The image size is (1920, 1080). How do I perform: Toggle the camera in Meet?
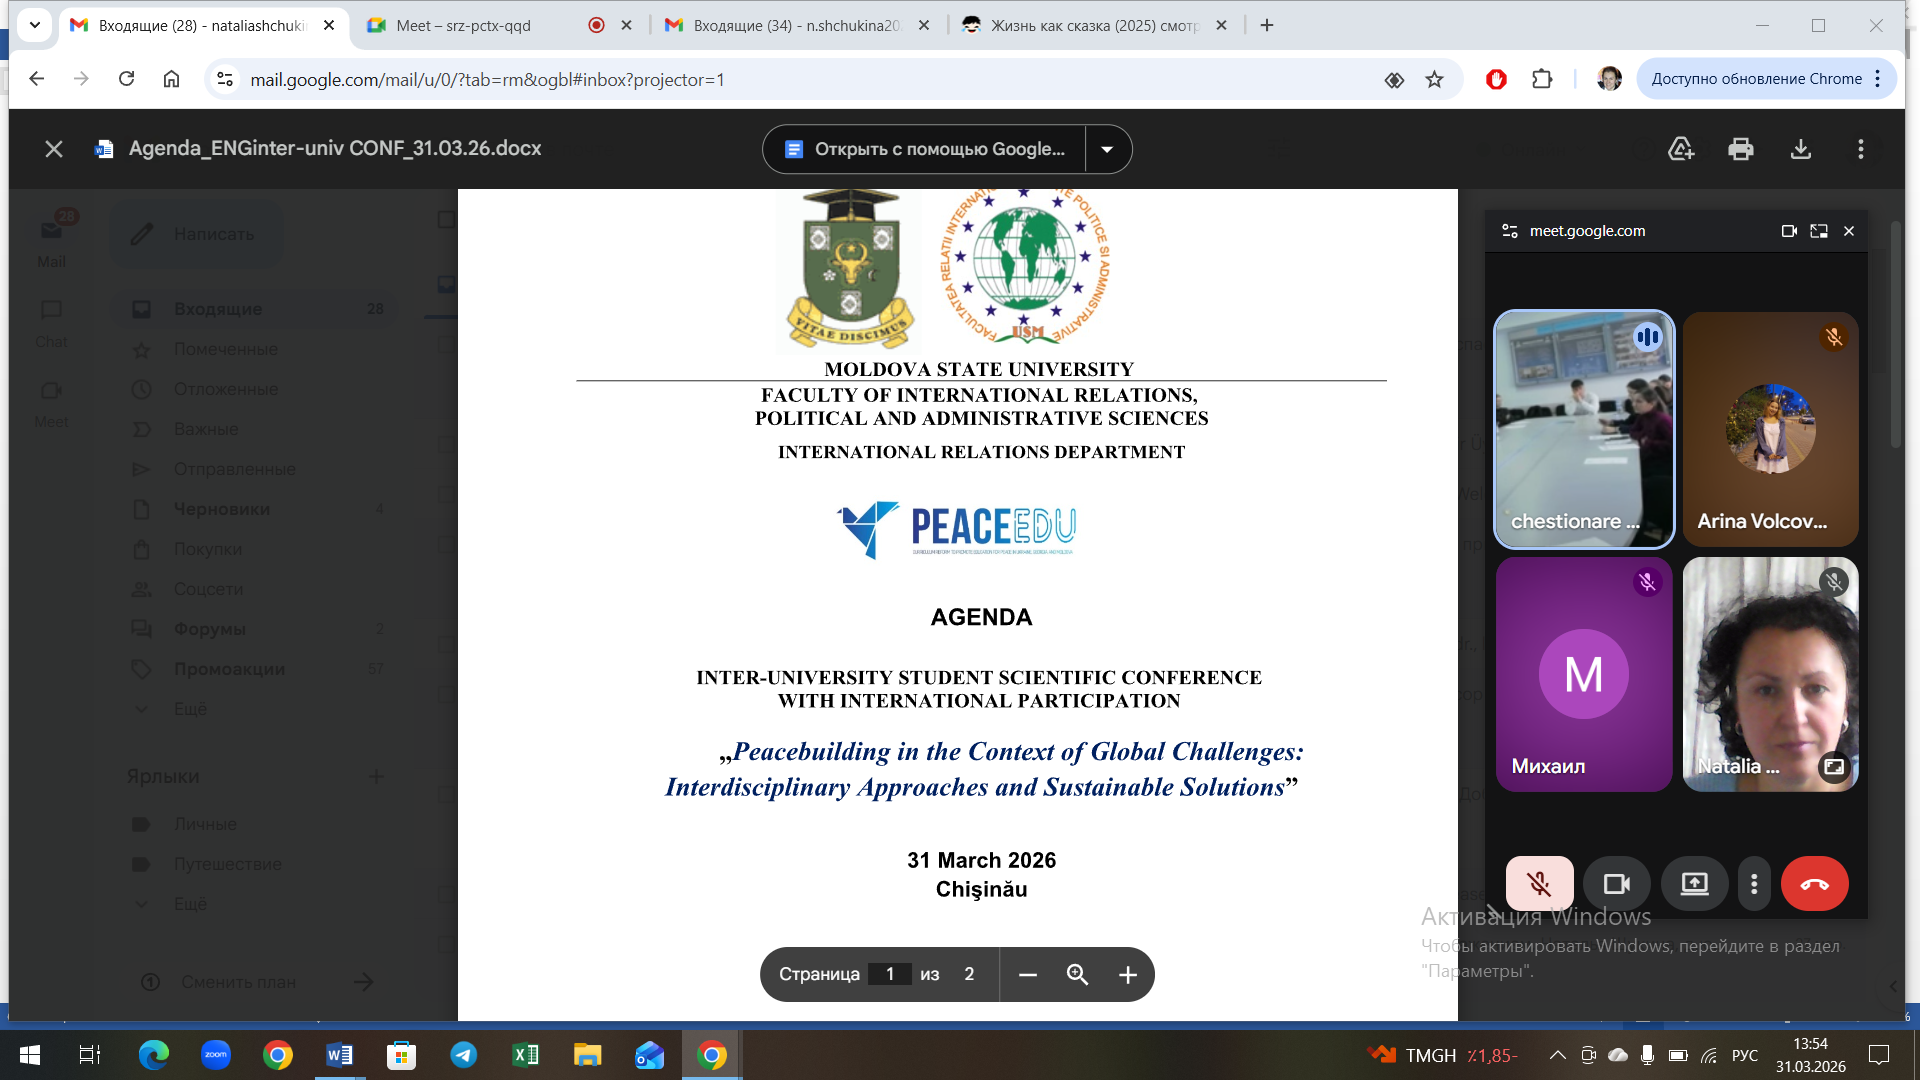pyautogui.click(x=1616, y=884)
